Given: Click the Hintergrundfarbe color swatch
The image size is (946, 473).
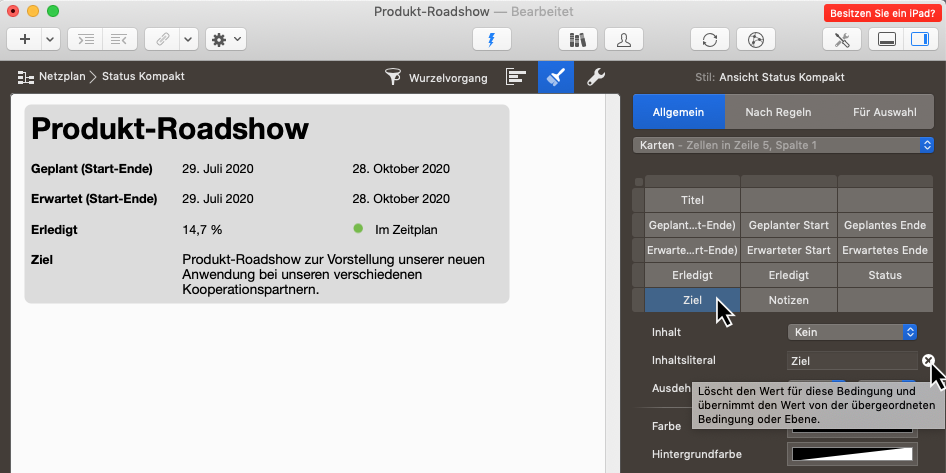Looking at the screenshot, I should tap(852, 454).
